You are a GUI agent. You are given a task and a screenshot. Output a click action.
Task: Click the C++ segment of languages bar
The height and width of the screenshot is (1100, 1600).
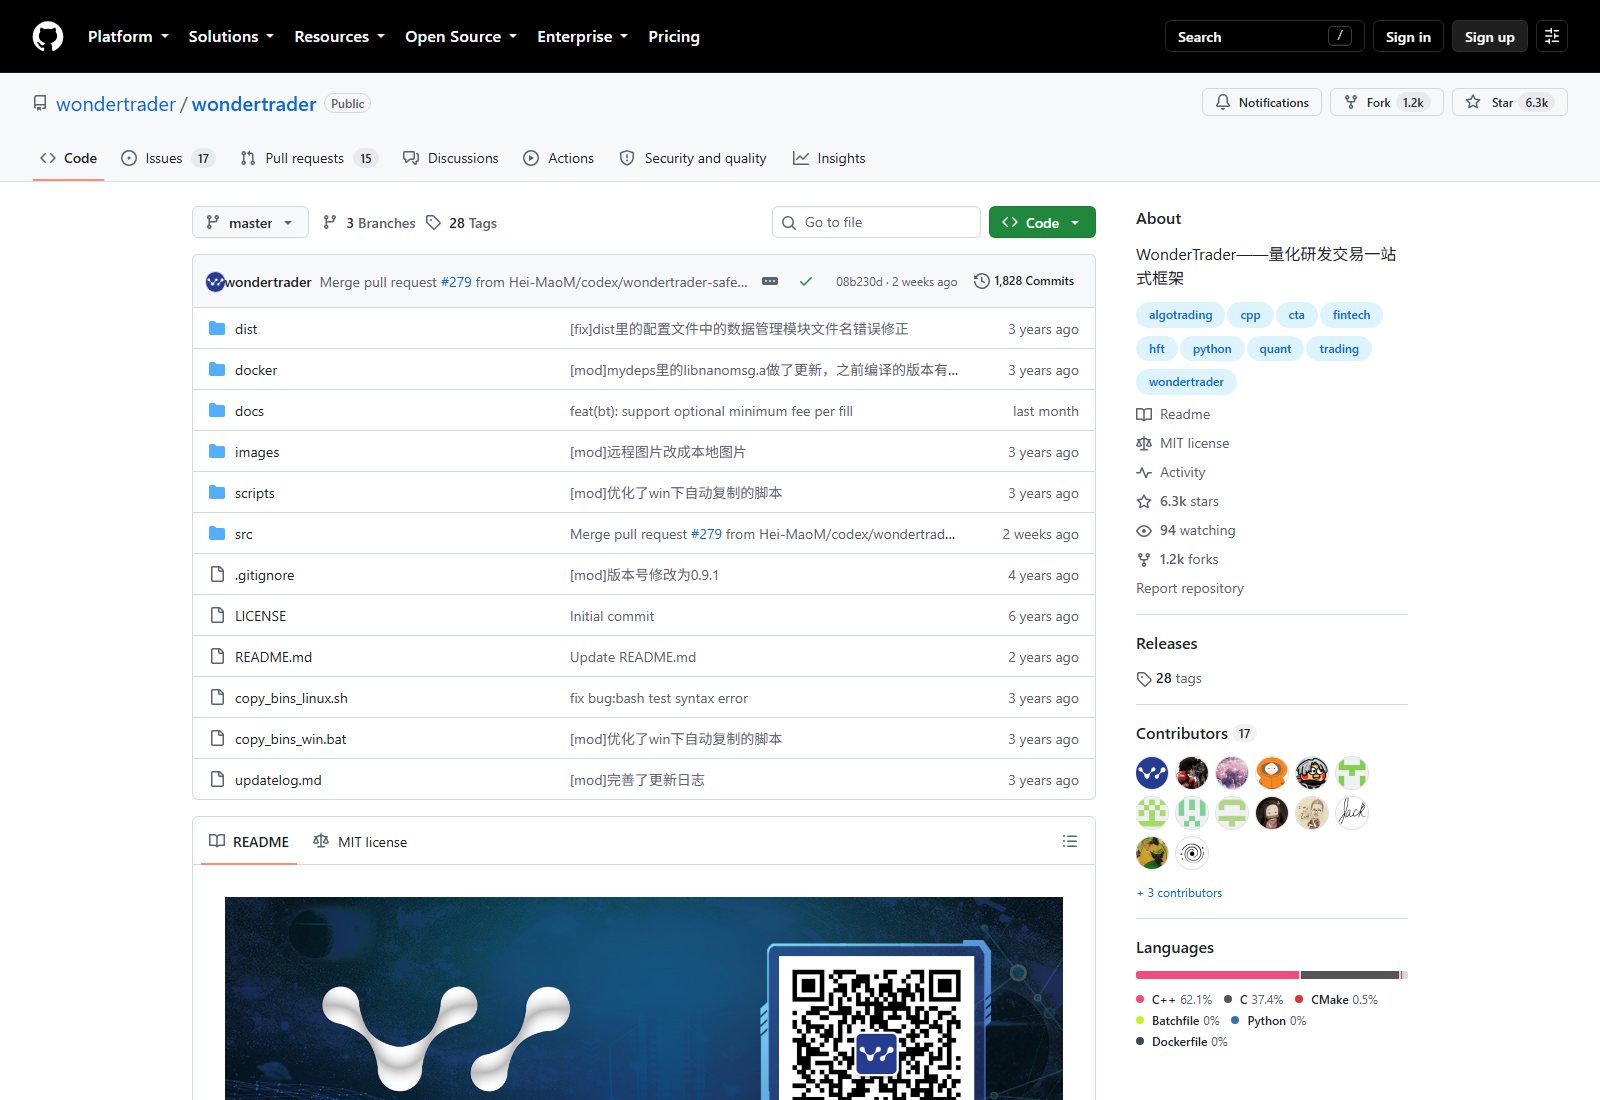(x=1217, y=974)
